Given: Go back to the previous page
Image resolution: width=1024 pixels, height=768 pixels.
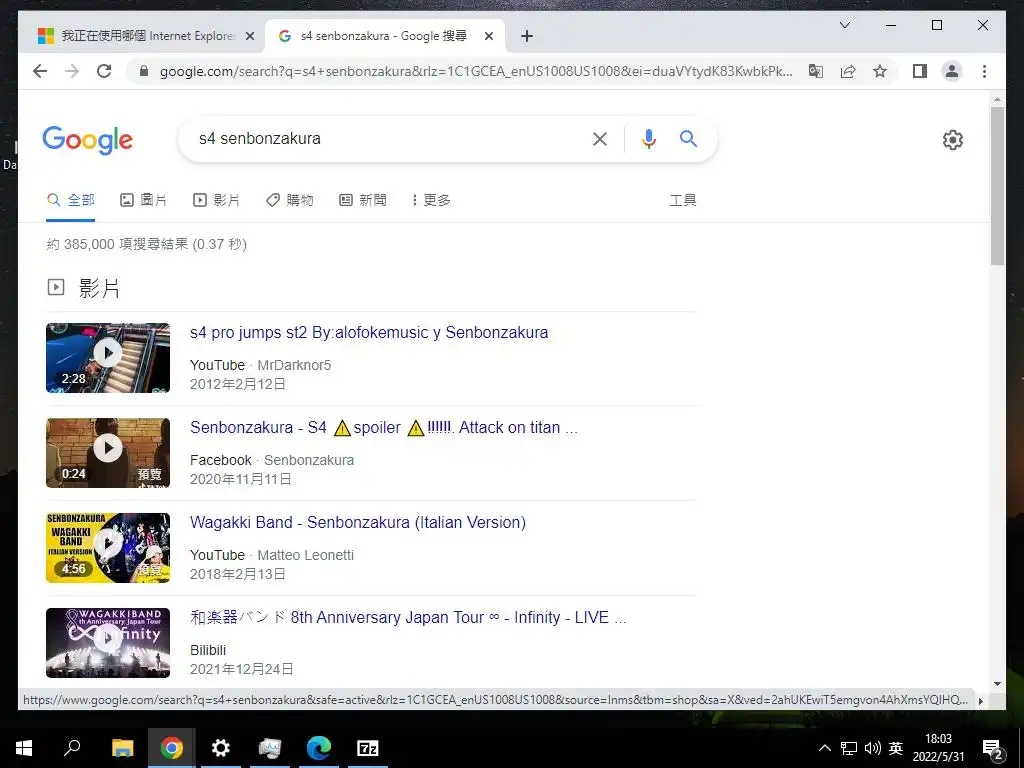Looking at the screenshot, I should [x=40, y=71].
